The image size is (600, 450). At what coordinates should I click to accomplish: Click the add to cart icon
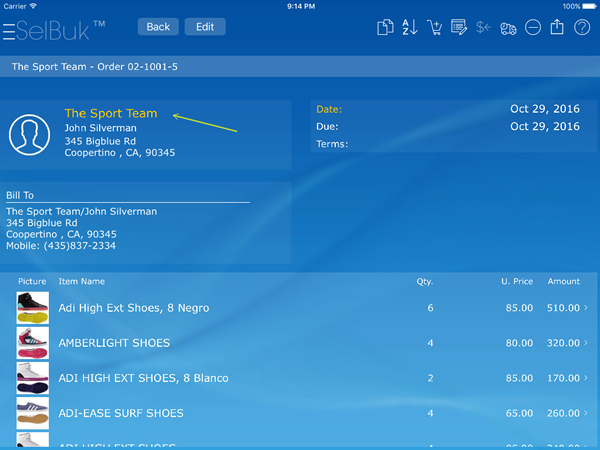[435, 28]
